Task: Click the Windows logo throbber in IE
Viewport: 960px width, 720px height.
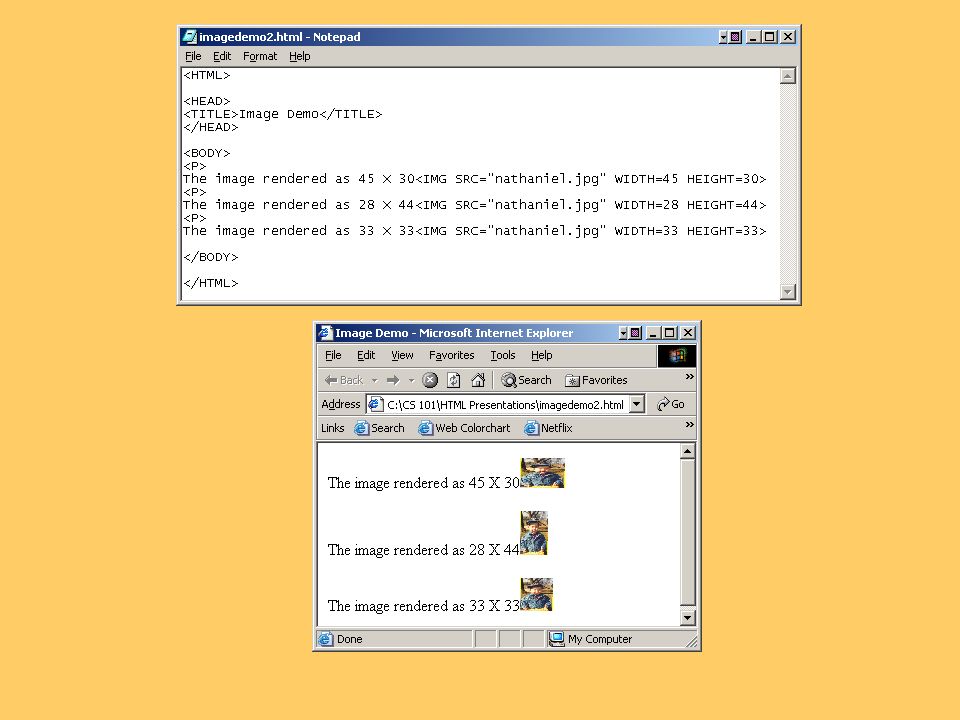Action: coord(677,356)
